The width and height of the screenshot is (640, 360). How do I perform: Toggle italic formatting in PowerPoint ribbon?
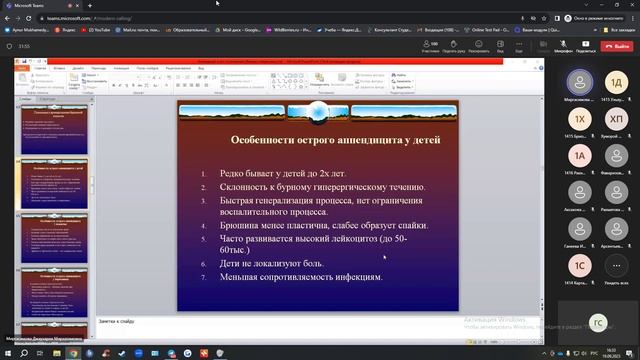(120, 85)
